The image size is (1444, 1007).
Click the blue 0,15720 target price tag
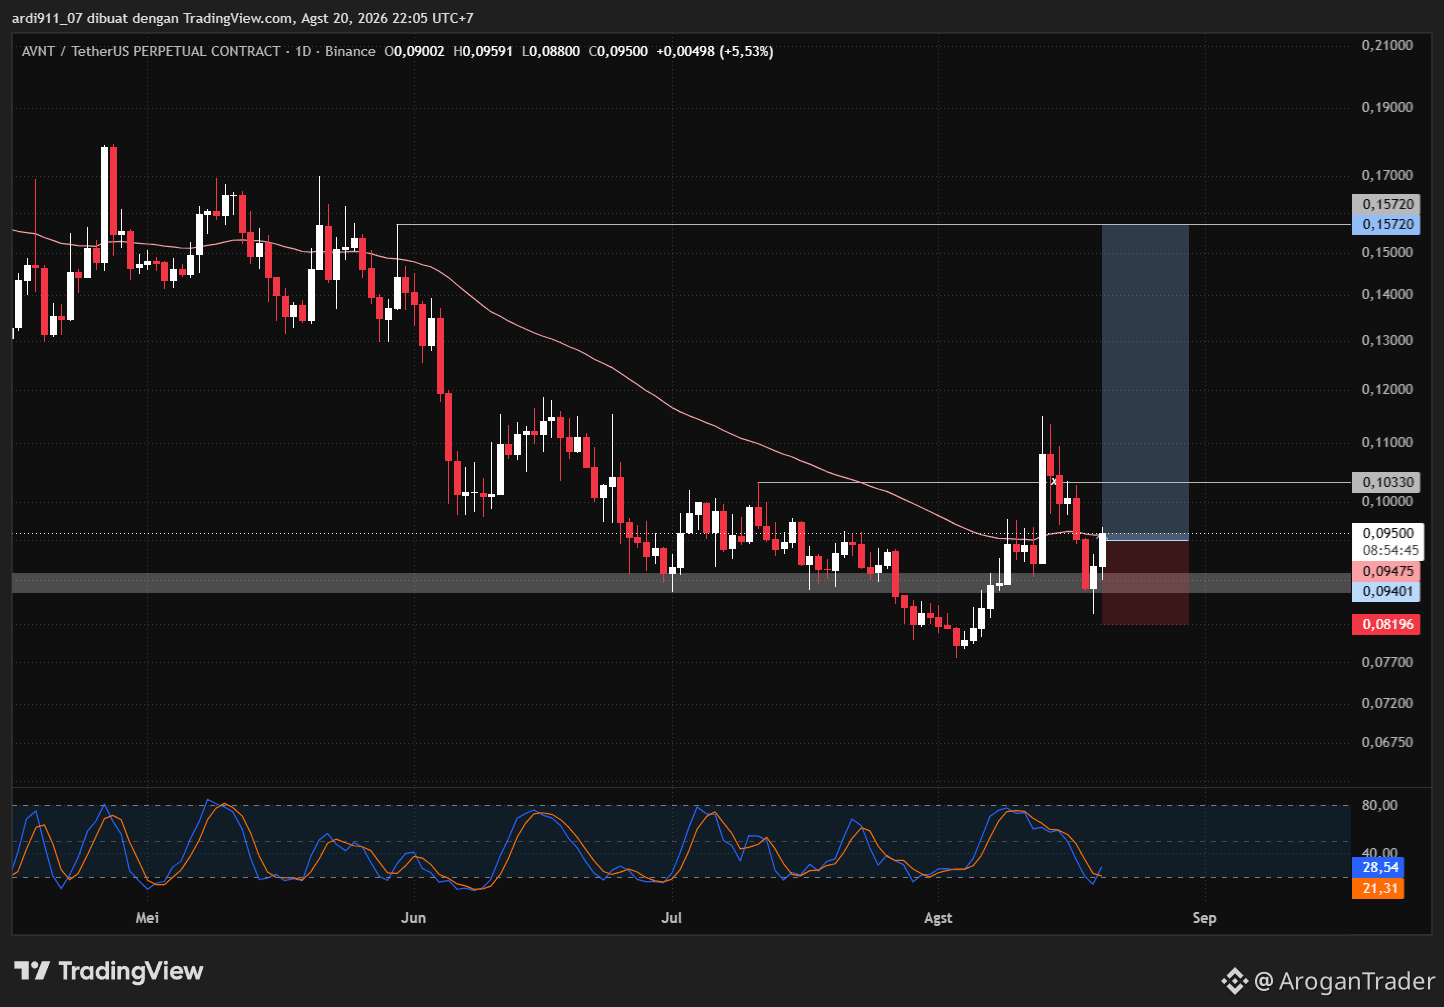tap(1385, 224)
